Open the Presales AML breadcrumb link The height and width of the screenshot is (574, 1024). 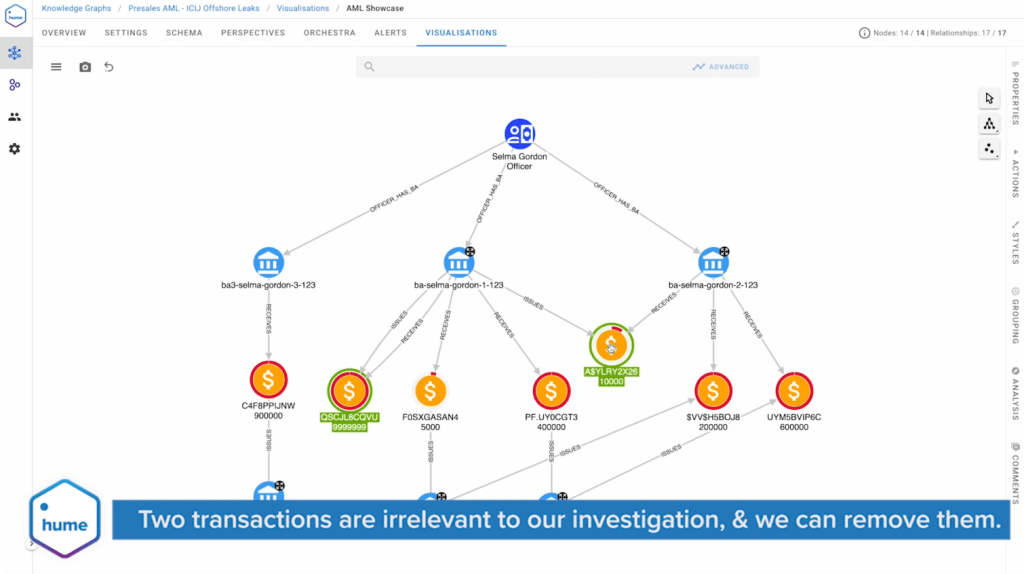194,8
